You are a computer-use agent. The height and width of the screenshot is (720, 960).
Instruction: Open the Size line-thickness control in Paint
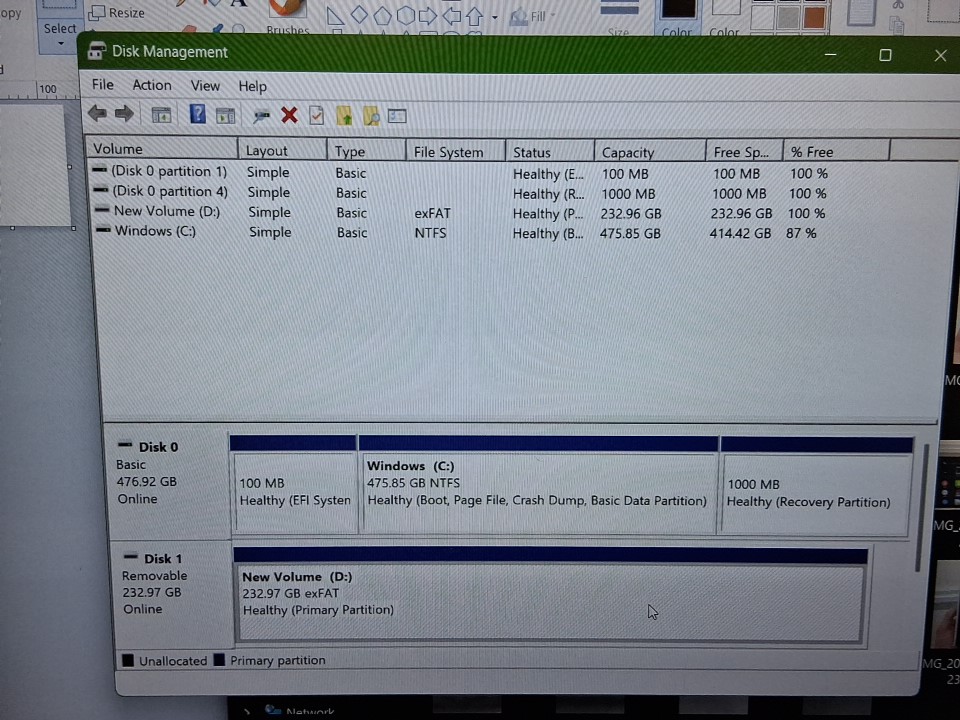619,18
